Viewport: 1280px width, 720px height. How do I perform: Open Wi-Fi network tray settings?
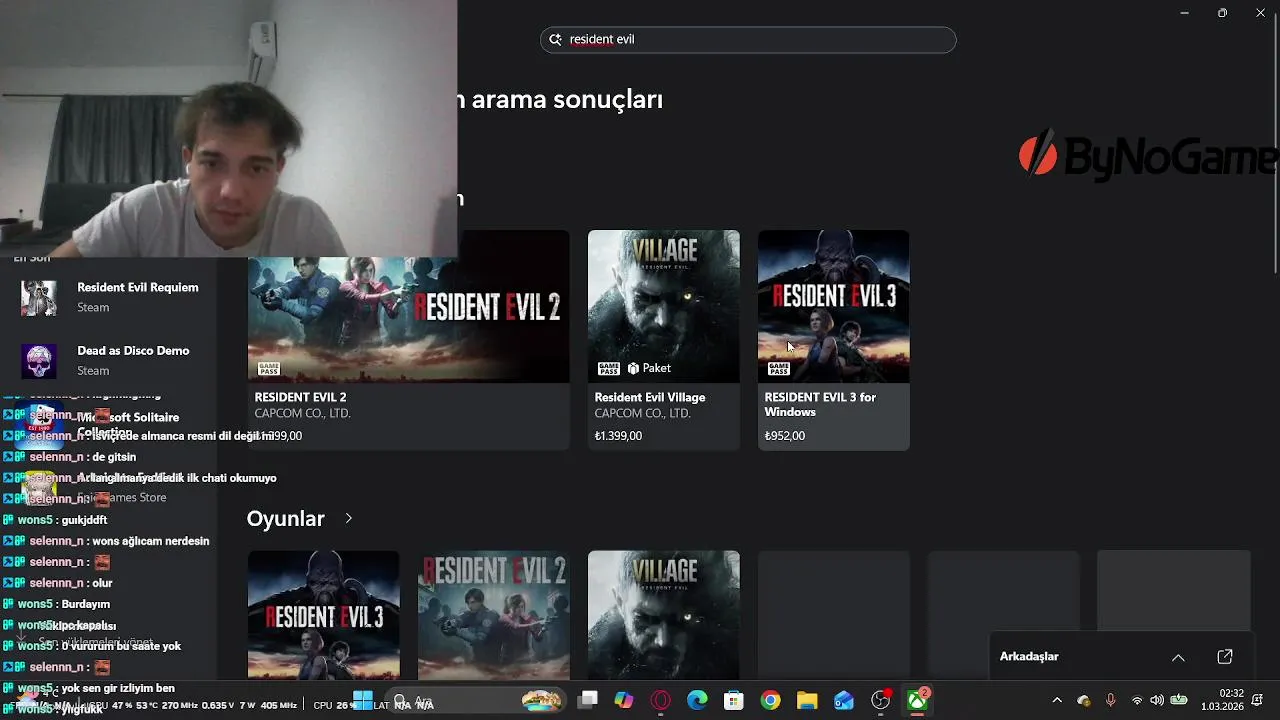coord(1137,701)
